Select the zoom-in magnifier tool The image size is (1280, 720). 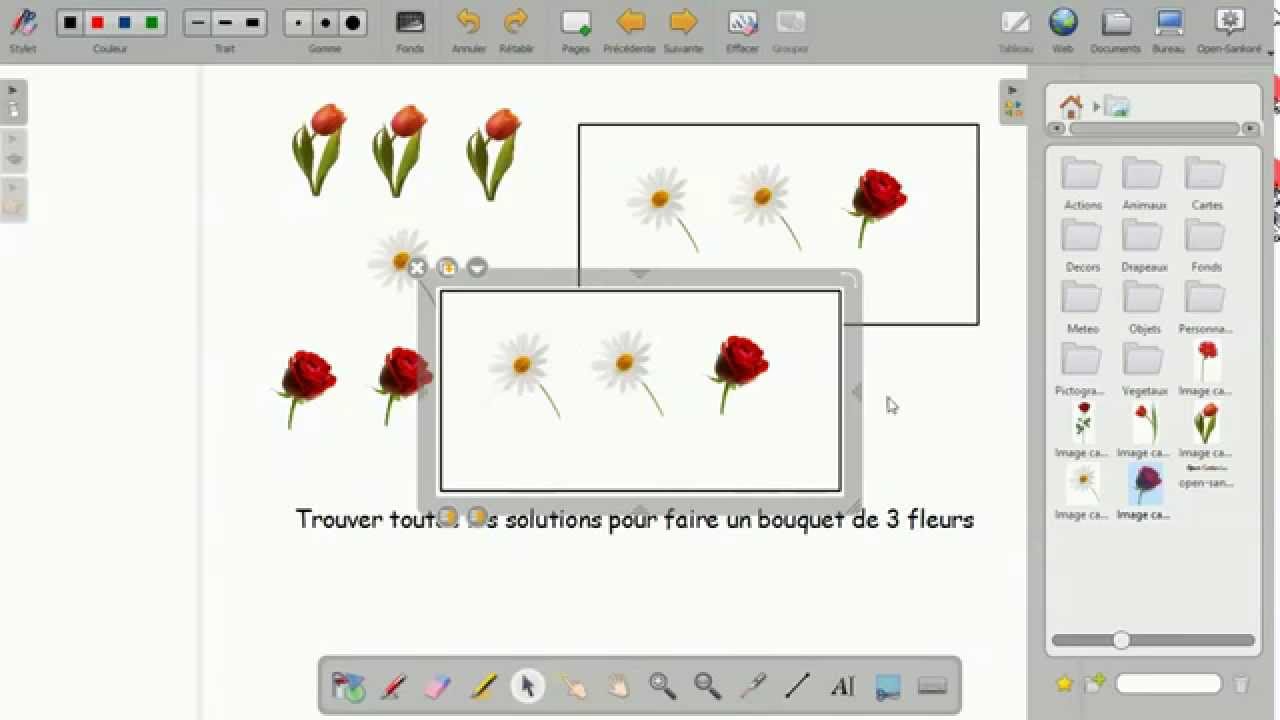click(663, 686)
